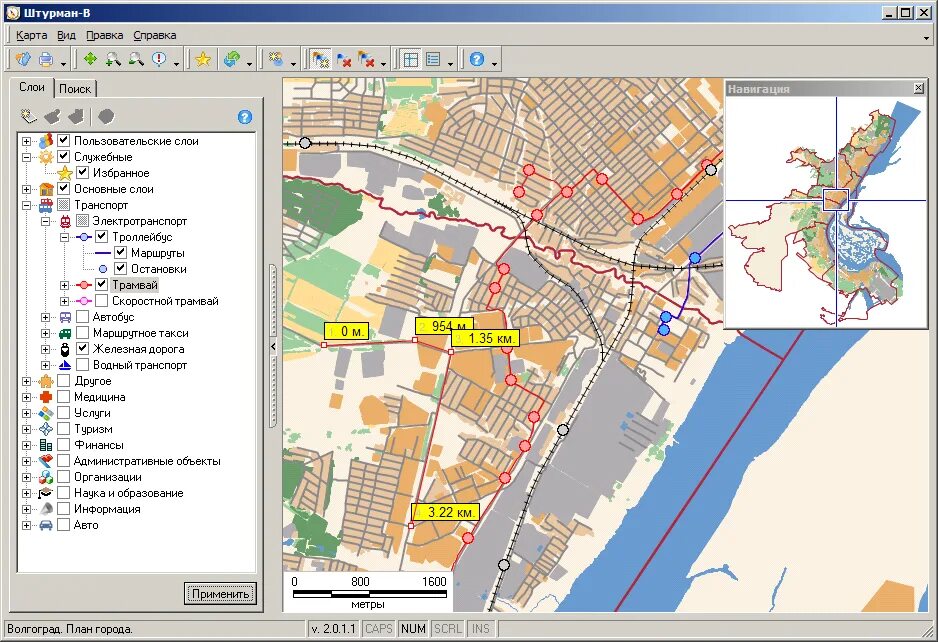Uncheck the Остановки checkbox
This screenshot has height=642, width=938.
[x=121, y=269]
